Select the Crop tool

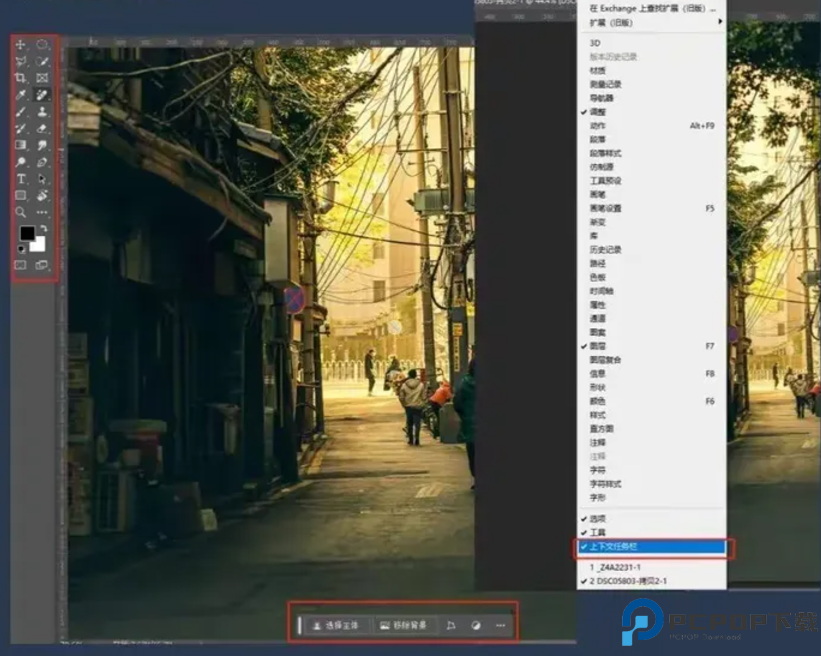pyautogui.click(x=20, y=78)
